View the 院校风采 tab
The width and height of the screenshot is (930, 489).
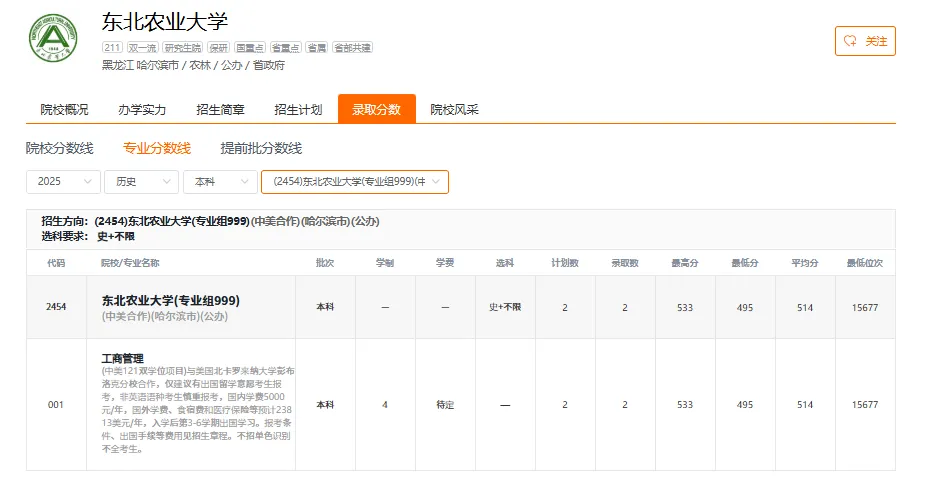[x=454, y=110]
